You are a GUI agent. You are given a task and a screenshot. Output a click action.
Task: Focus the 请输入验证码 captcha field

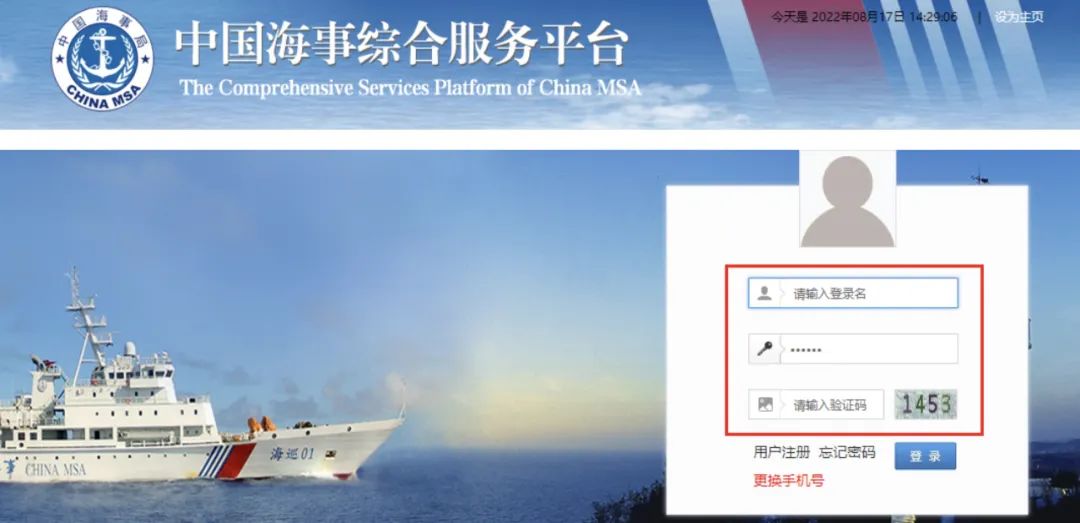[x=816, y=404]
